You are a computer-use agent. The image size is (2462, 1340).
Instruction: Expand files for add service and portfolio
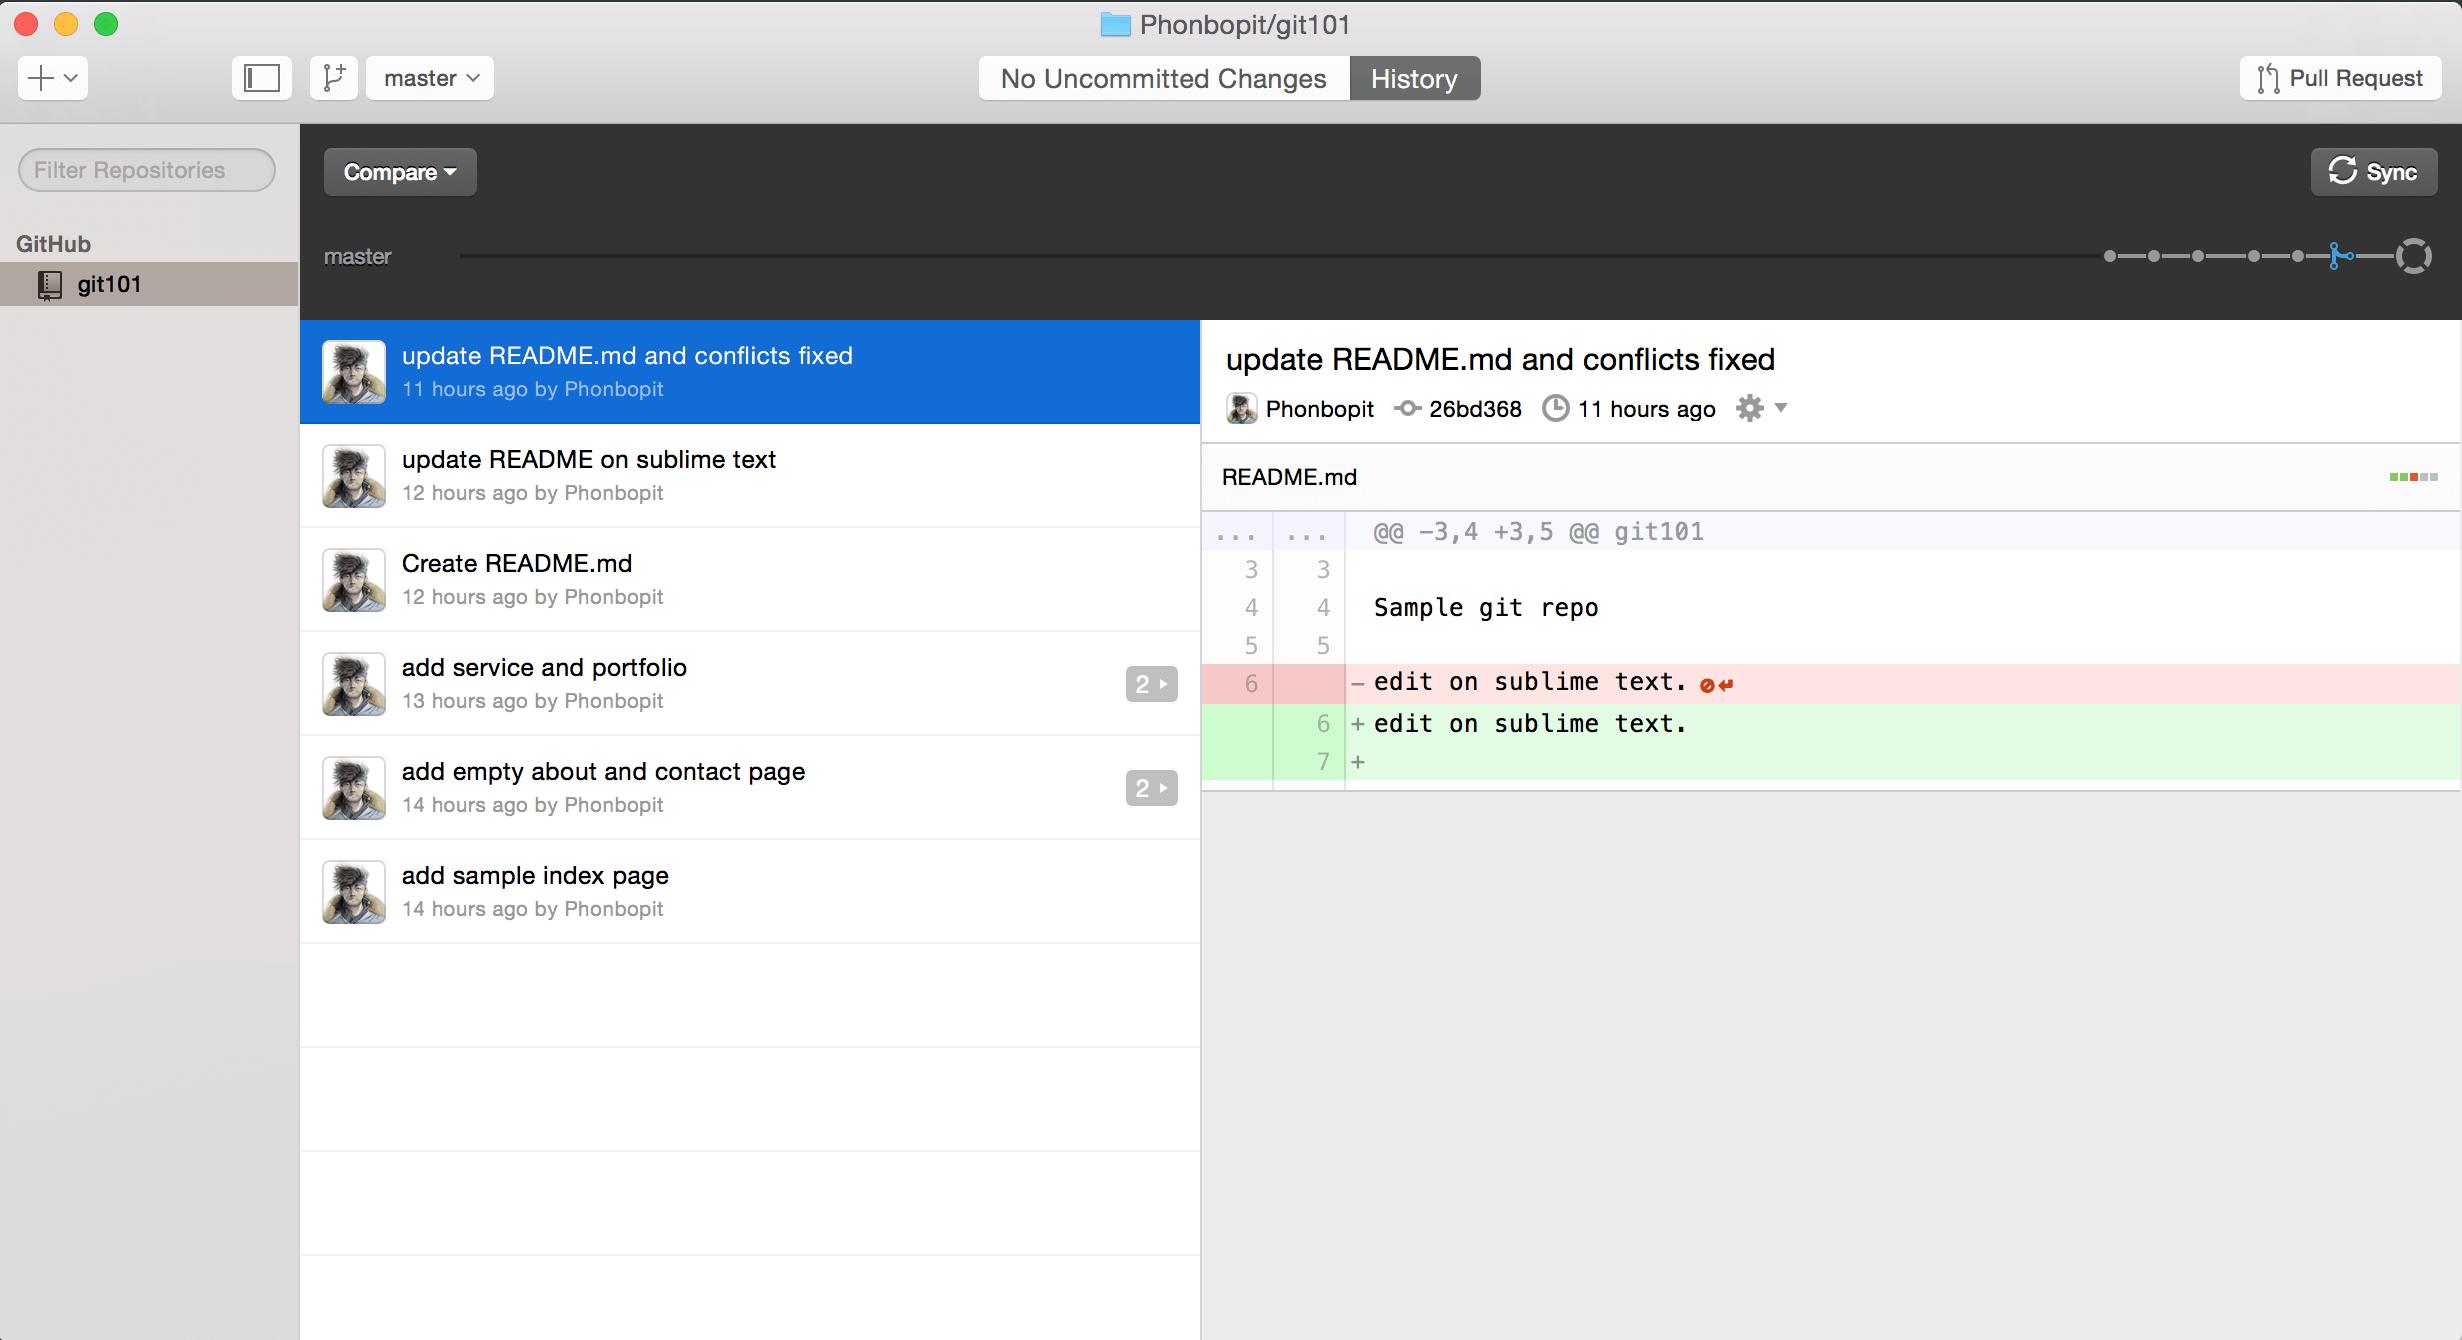(1151, 684)
